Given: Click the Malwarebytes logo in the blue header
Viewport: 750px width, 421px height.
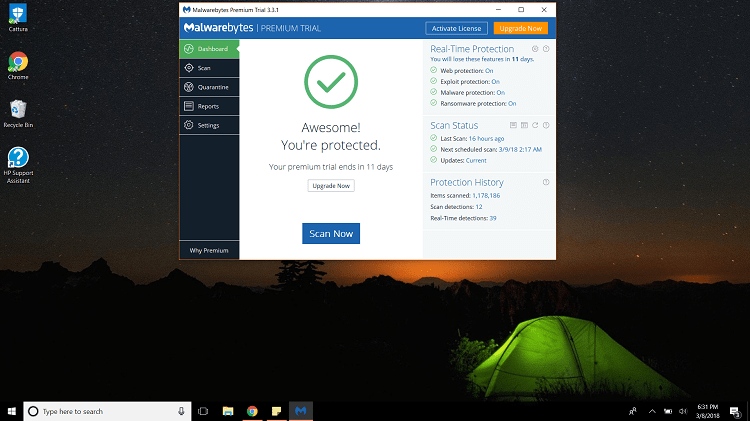Looking at the screenshot, I should tap(219, 28).
